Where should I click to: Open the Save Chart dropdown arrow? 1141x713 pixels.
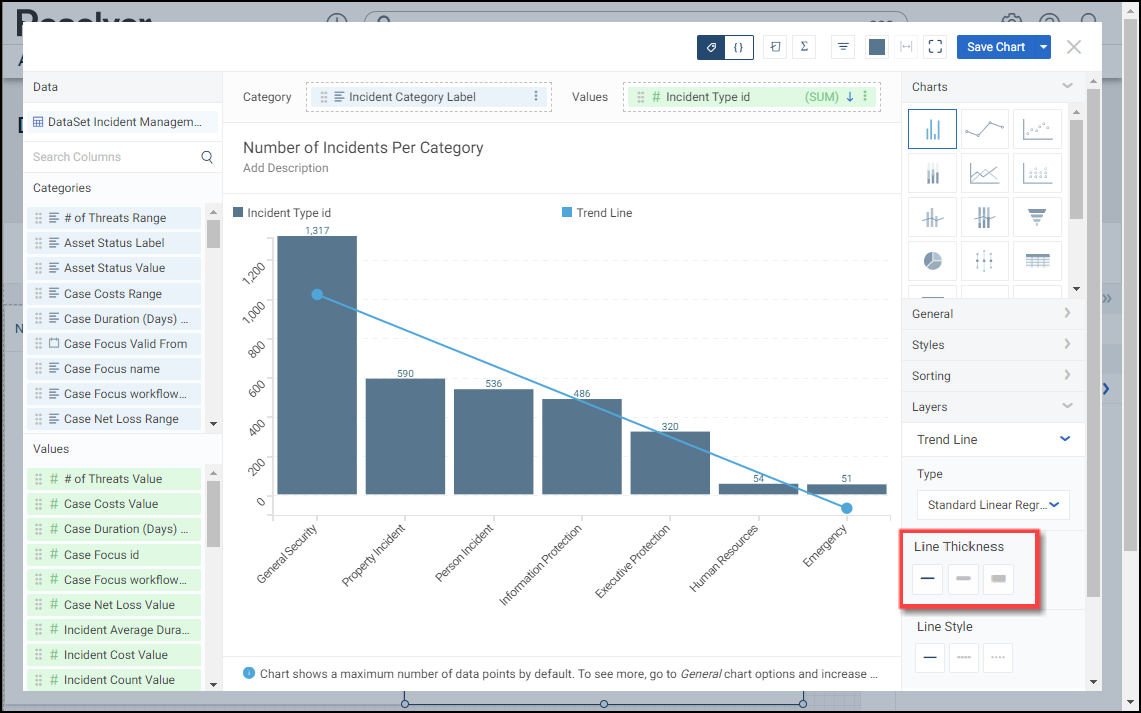point(1044,47)
